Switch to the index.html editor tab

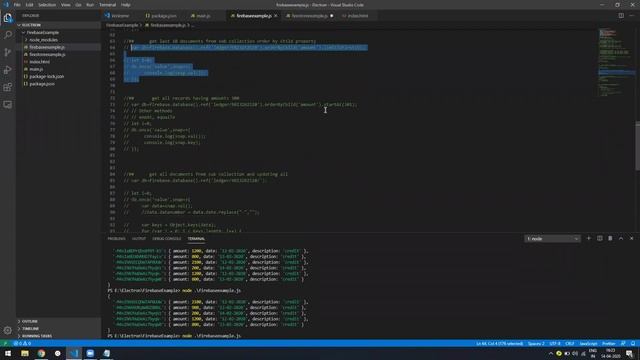tap(358, 16)
